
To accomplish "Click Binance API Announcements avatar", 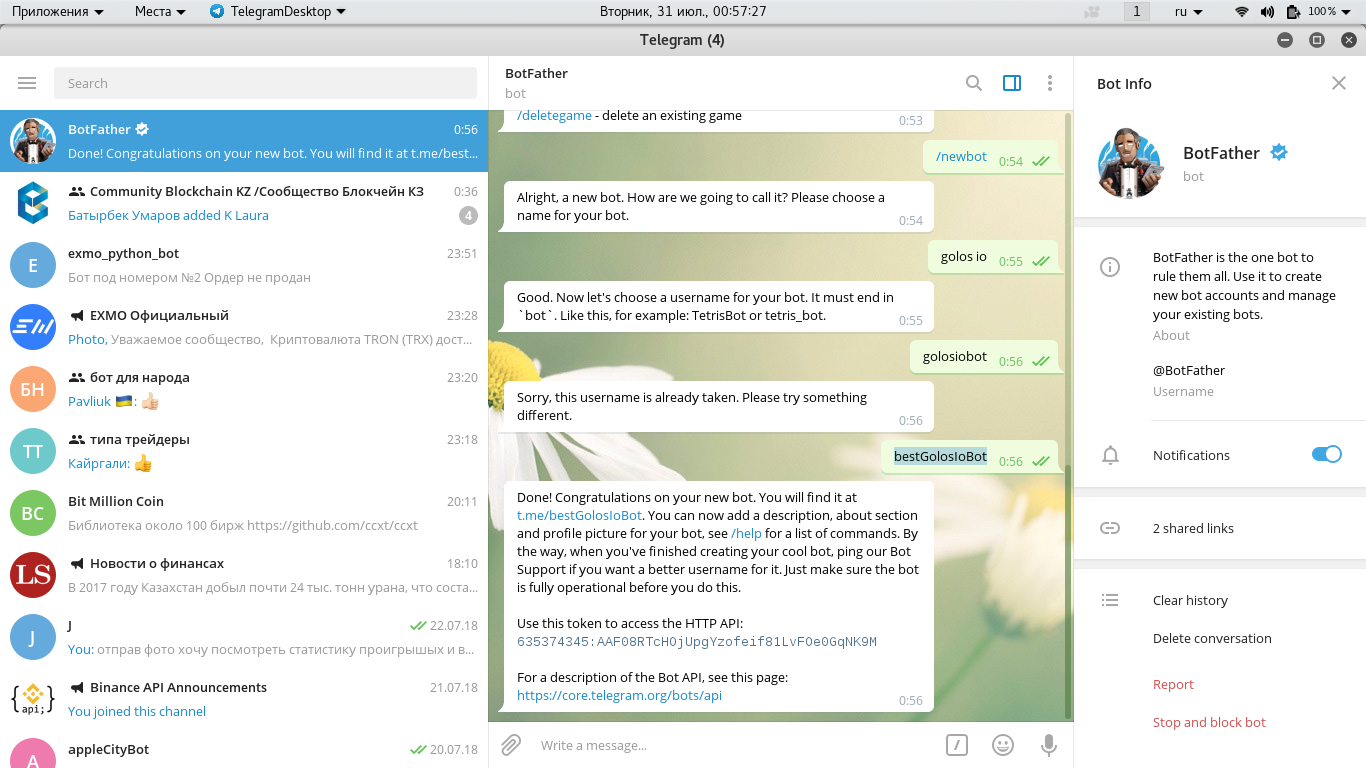I will (x=33, y=699).
